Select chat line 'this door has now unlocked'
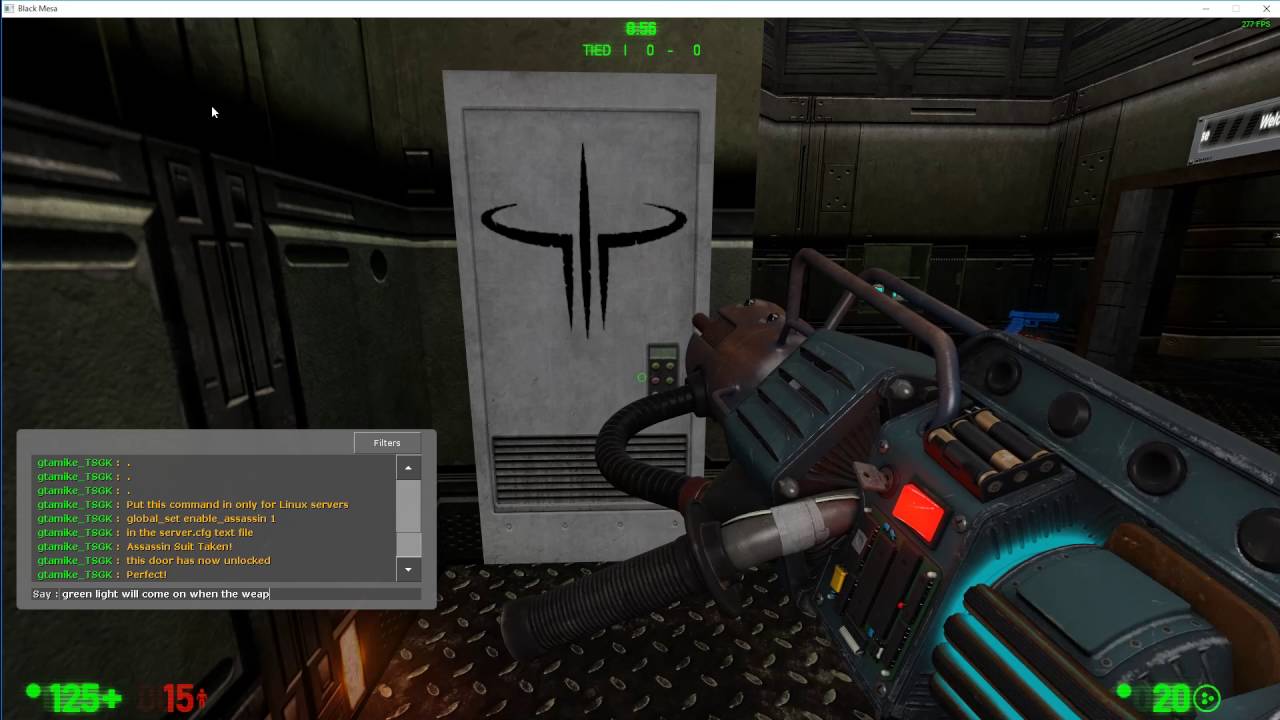1280x720 pixels. click(198, 561)
